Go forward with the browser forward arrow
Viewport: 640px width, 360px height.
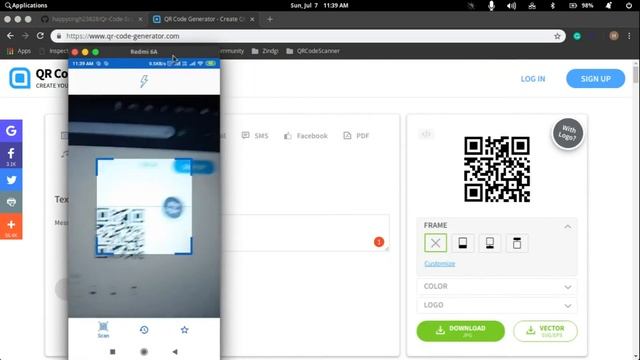click(x=25, y=36)
